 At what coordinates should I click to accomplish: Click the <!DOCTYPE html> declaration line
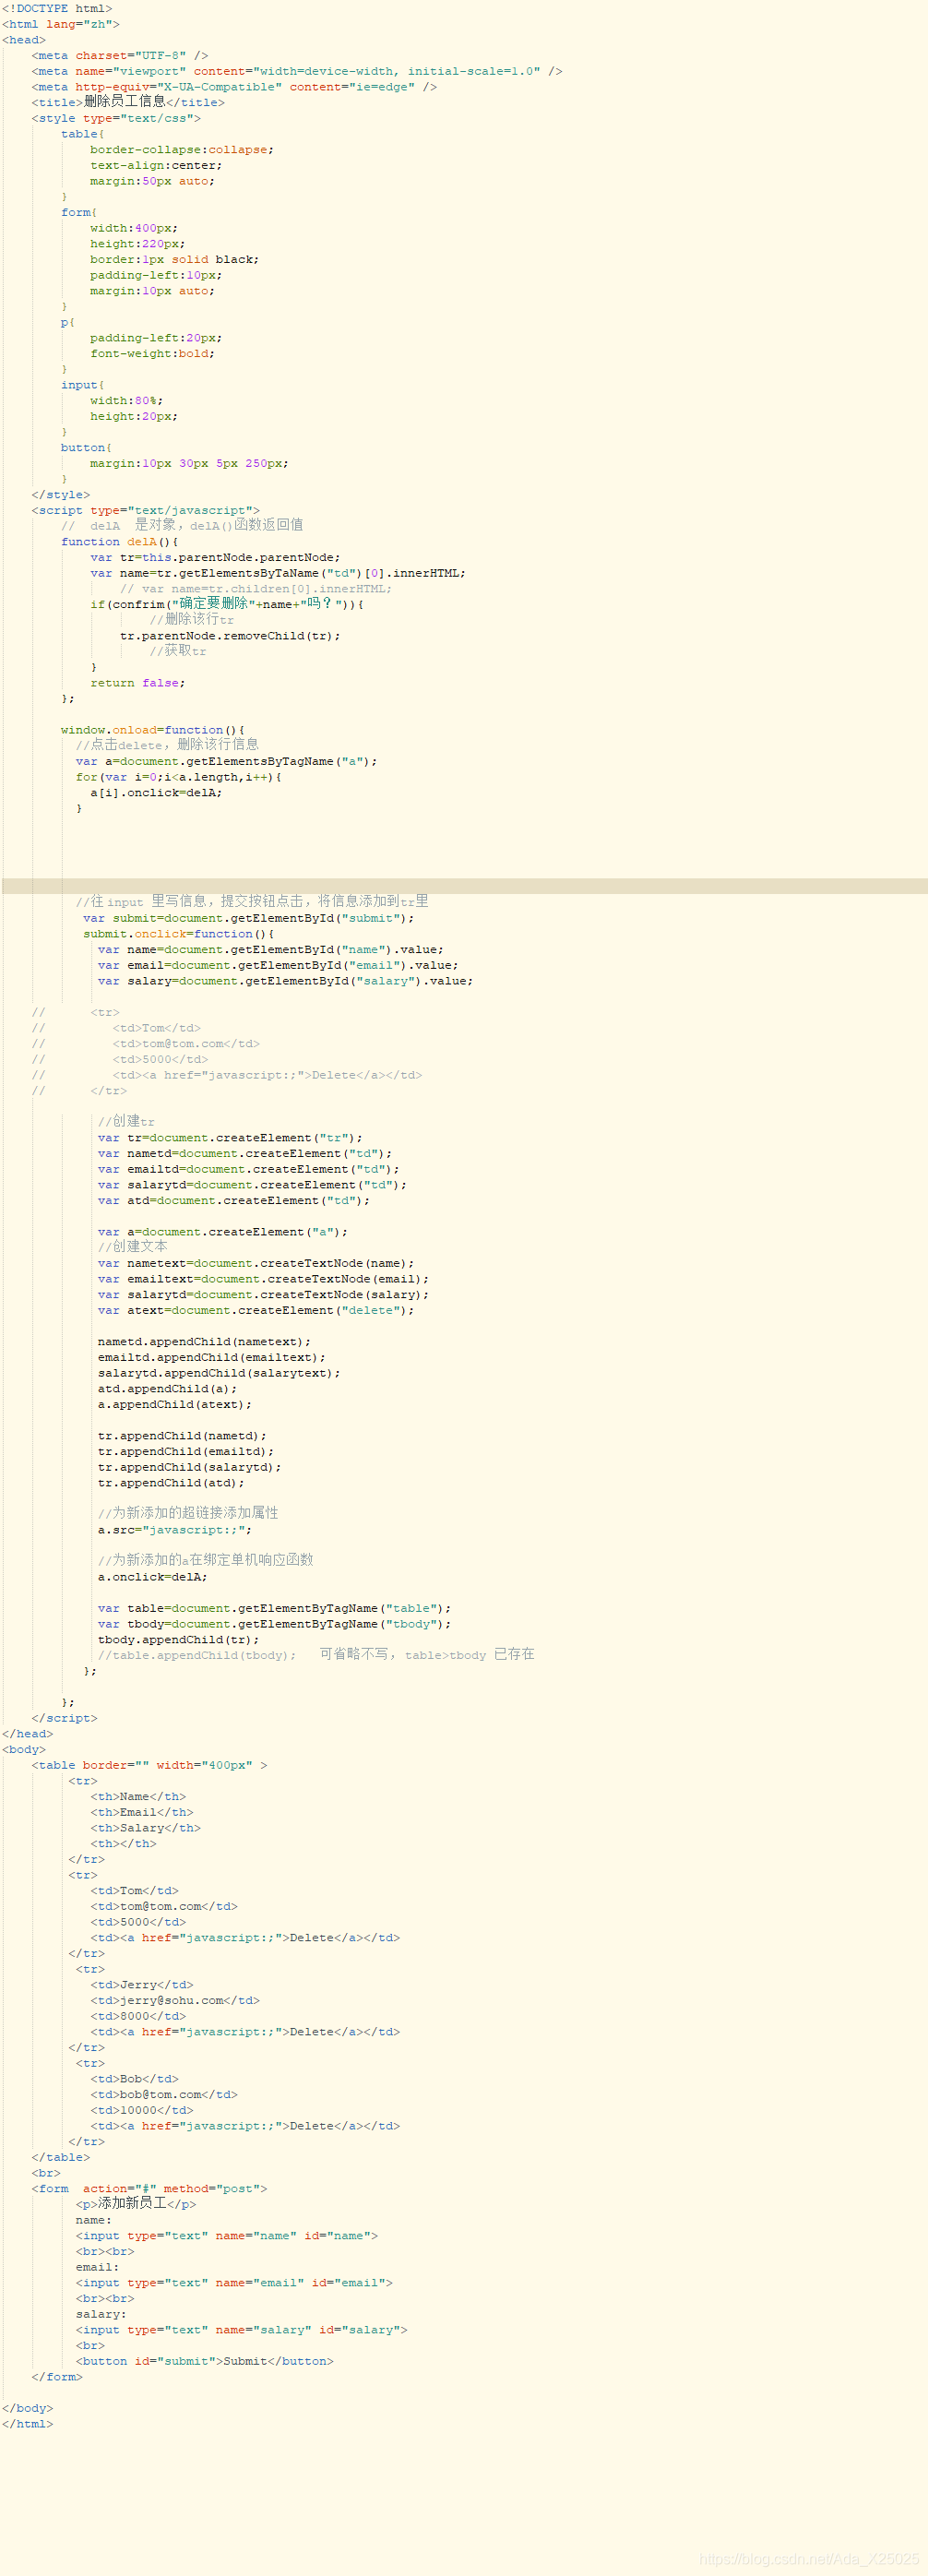pos(57,8)
